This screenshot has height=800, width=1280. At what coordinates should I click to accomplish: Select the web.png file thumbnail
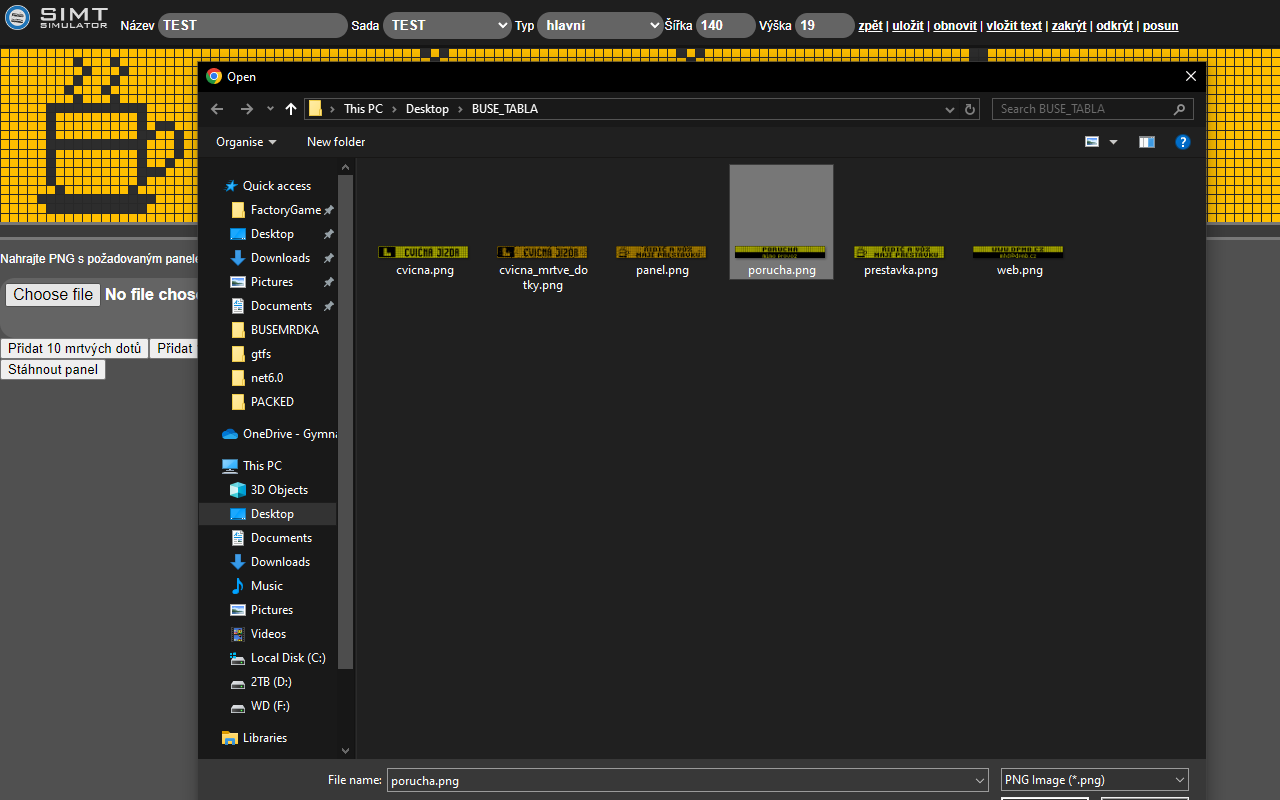click(x=1019, y=253)
